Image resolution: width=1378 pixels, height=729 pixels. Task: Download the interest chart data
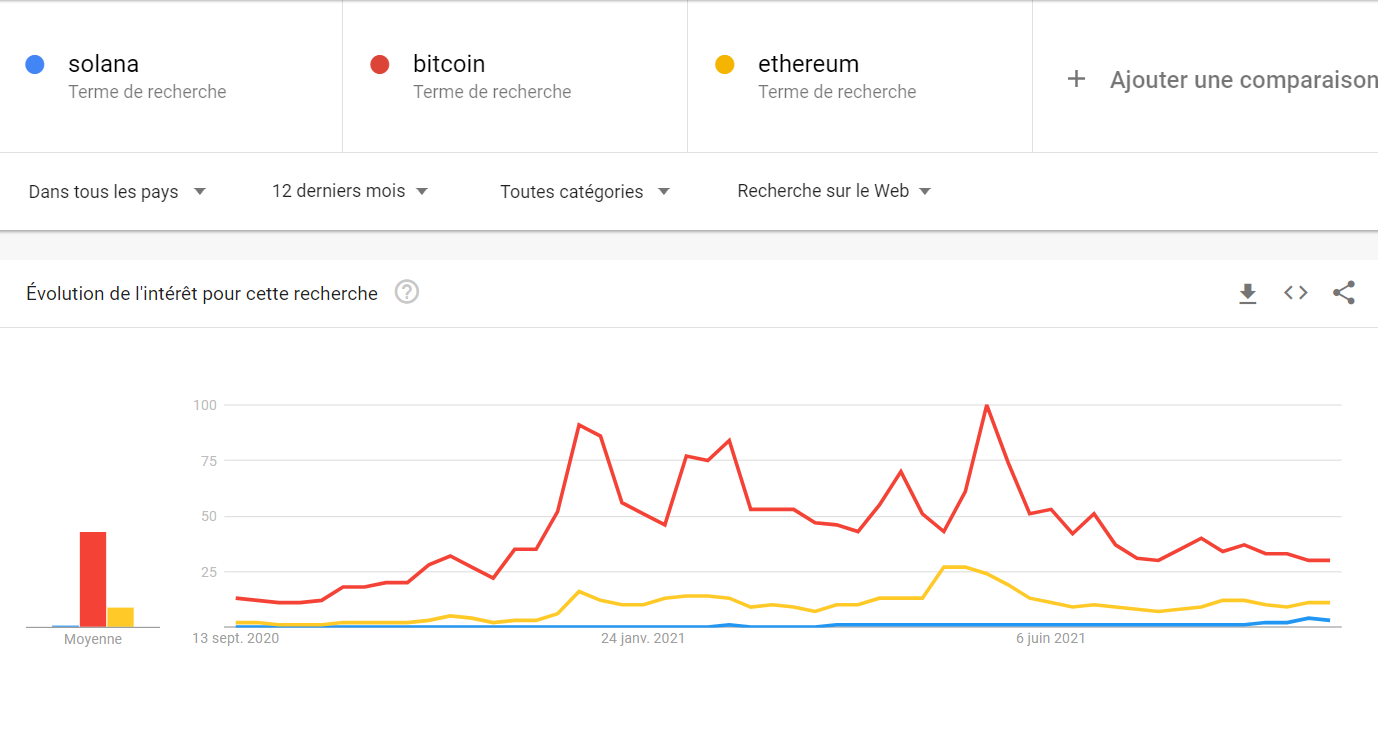1247,293
